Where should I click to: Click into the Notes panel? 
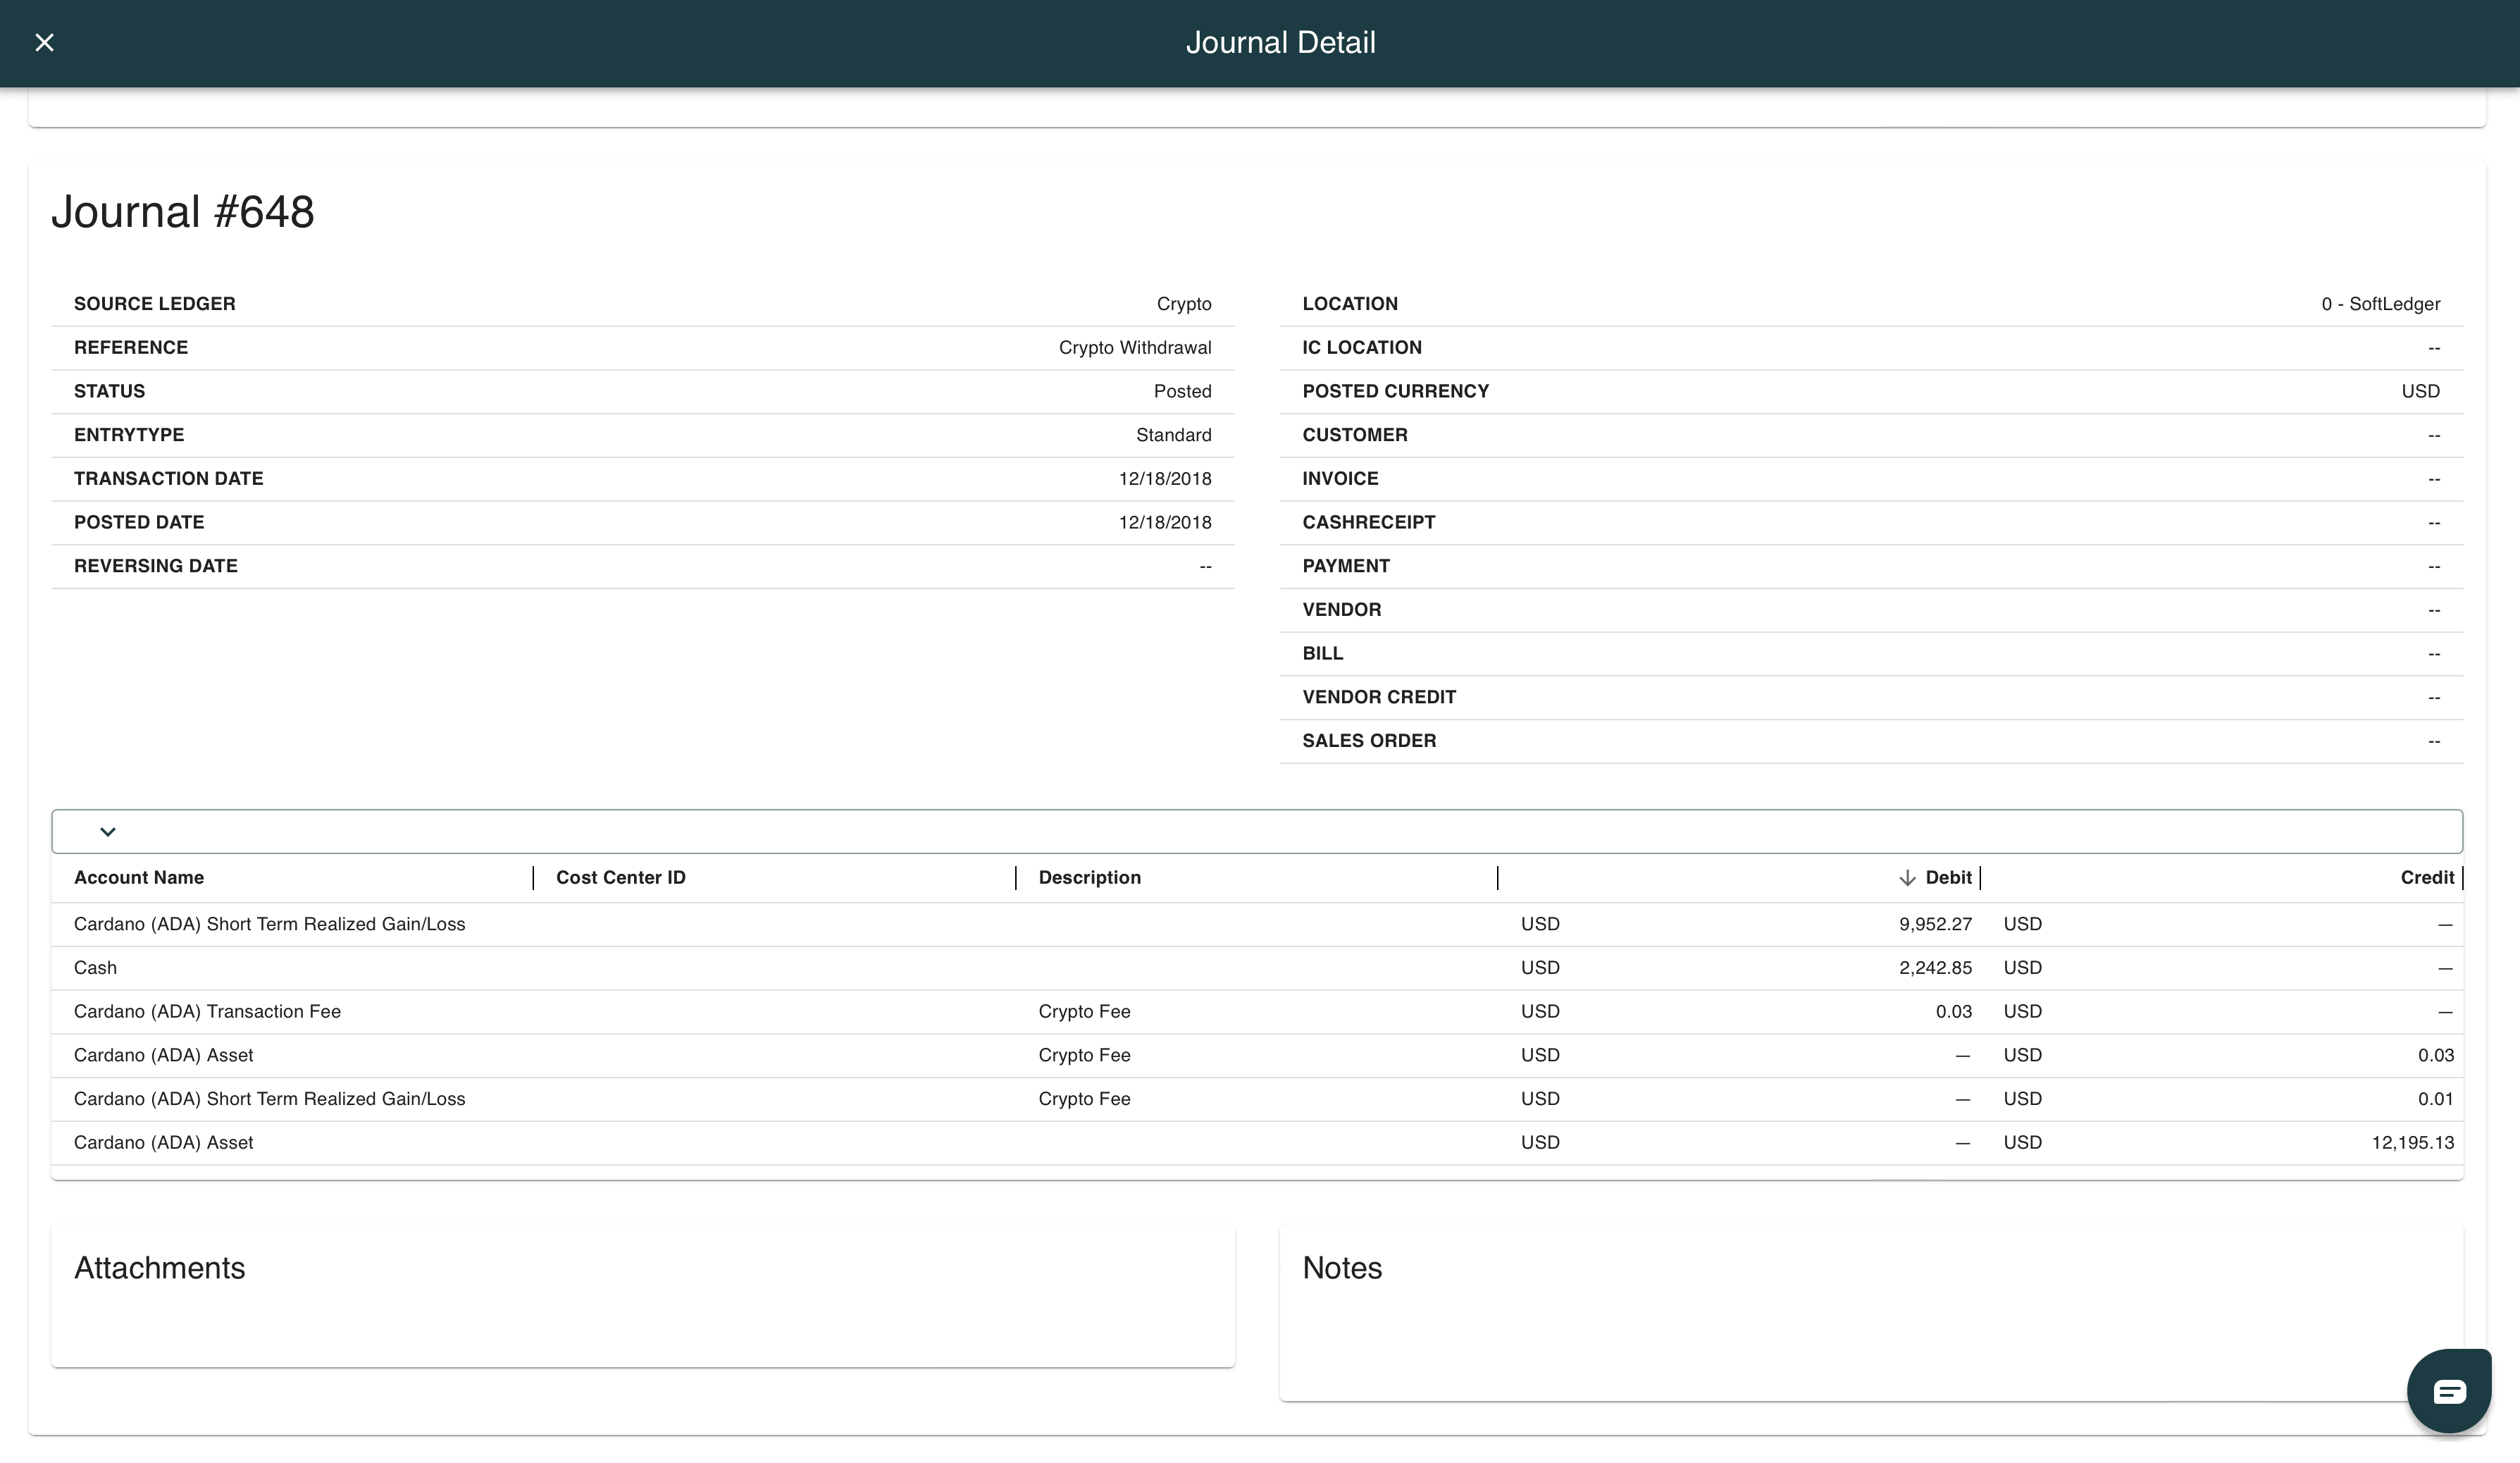(x=1341, y=1267)
